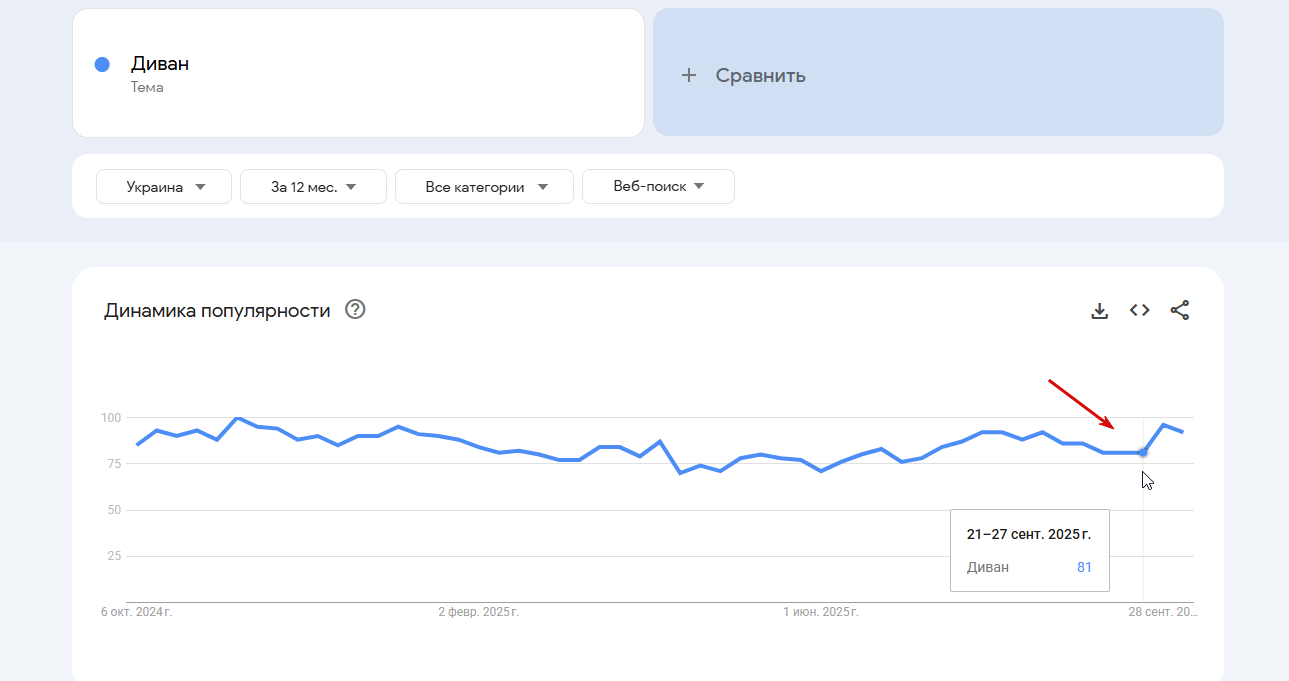Click the share icon on the chart card
The image size is (1289, 681).
[x=1180, y=310]
